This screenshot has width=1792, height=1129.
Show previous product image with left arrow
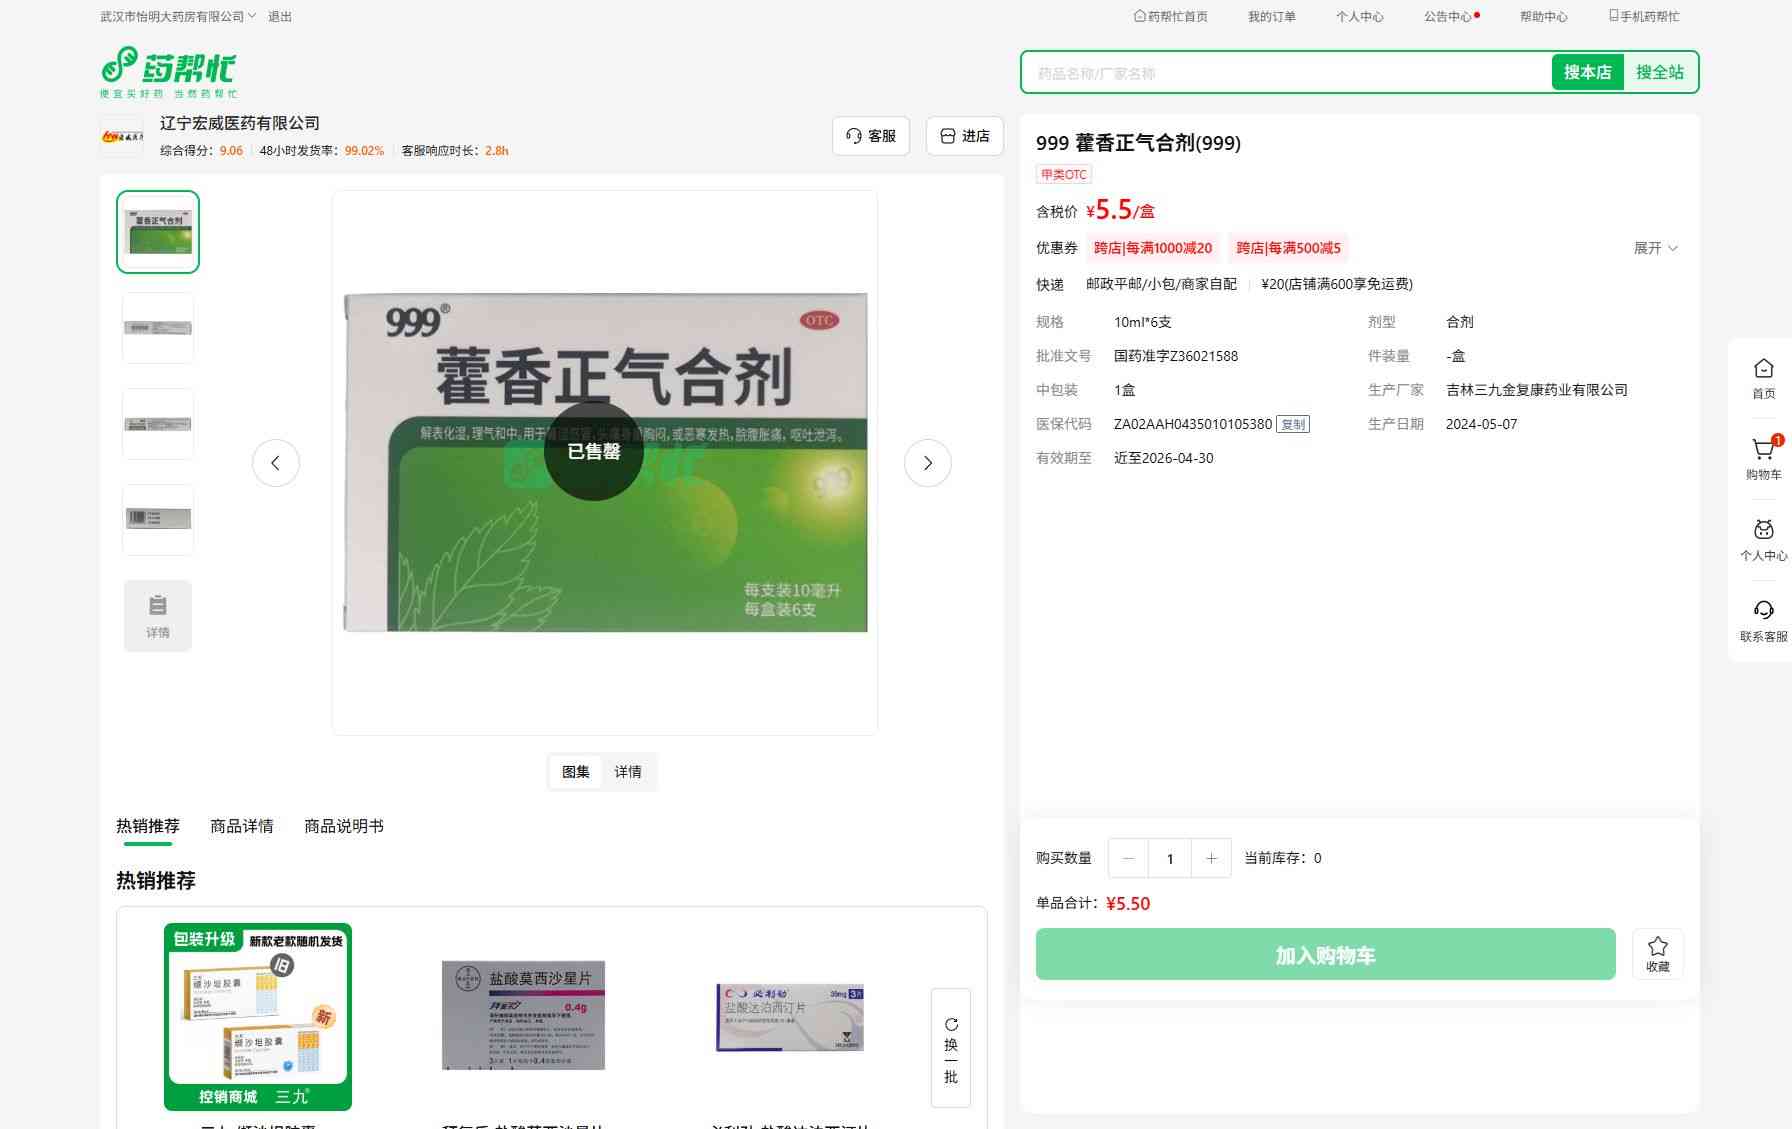click(276, 463)
